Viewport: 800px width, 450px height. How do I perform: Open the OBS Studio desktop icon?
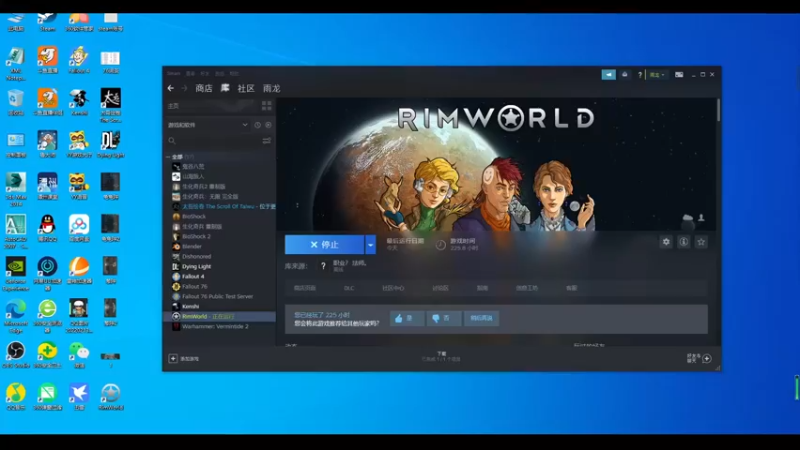click(16, 355)
